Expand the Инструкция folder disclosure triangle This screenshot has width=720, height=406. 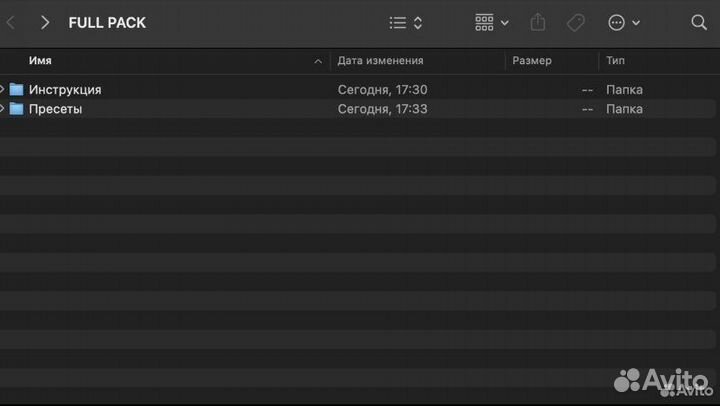3,89
